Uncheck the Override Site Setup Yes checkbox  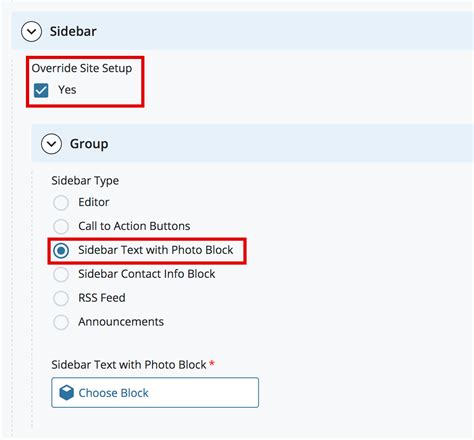41,90
